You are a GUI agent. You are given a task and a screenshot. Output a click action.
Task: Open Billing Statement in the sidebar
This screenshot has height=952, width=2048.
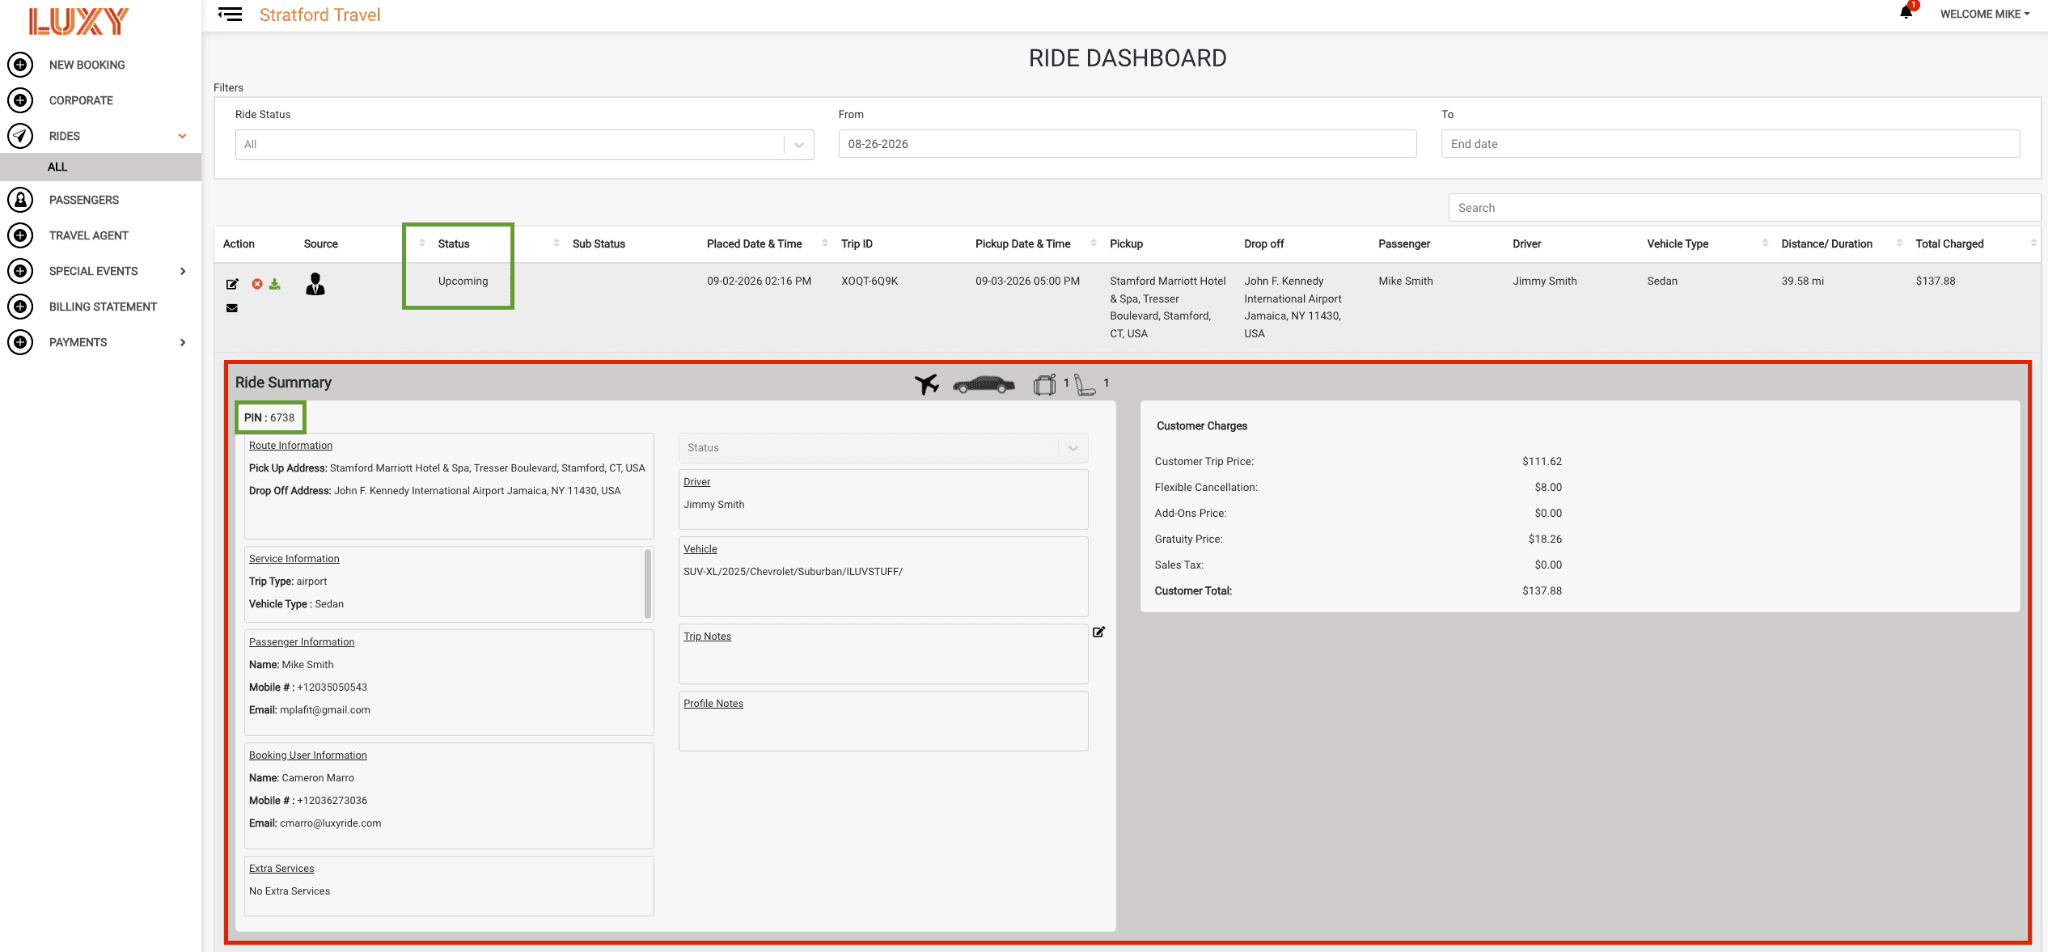pos(103,307)
